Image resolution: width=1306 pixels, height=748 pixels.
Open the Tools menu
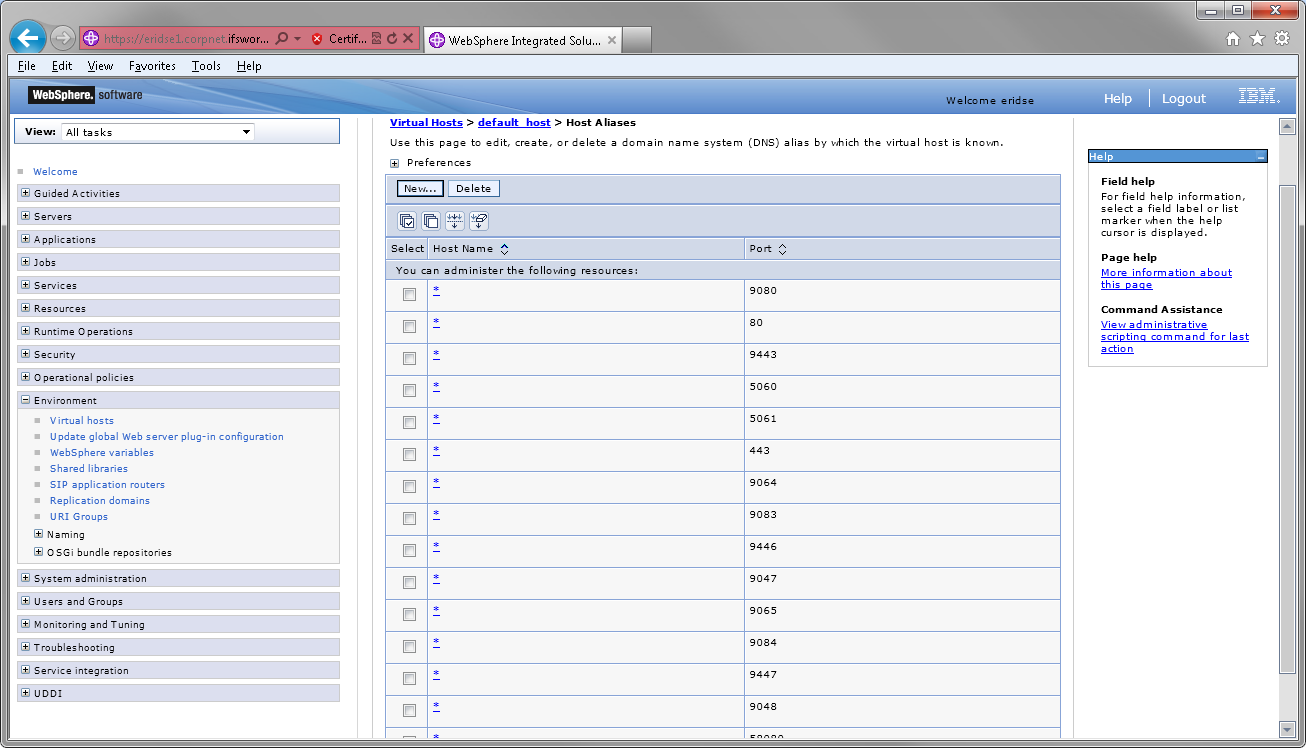[206, 66]
